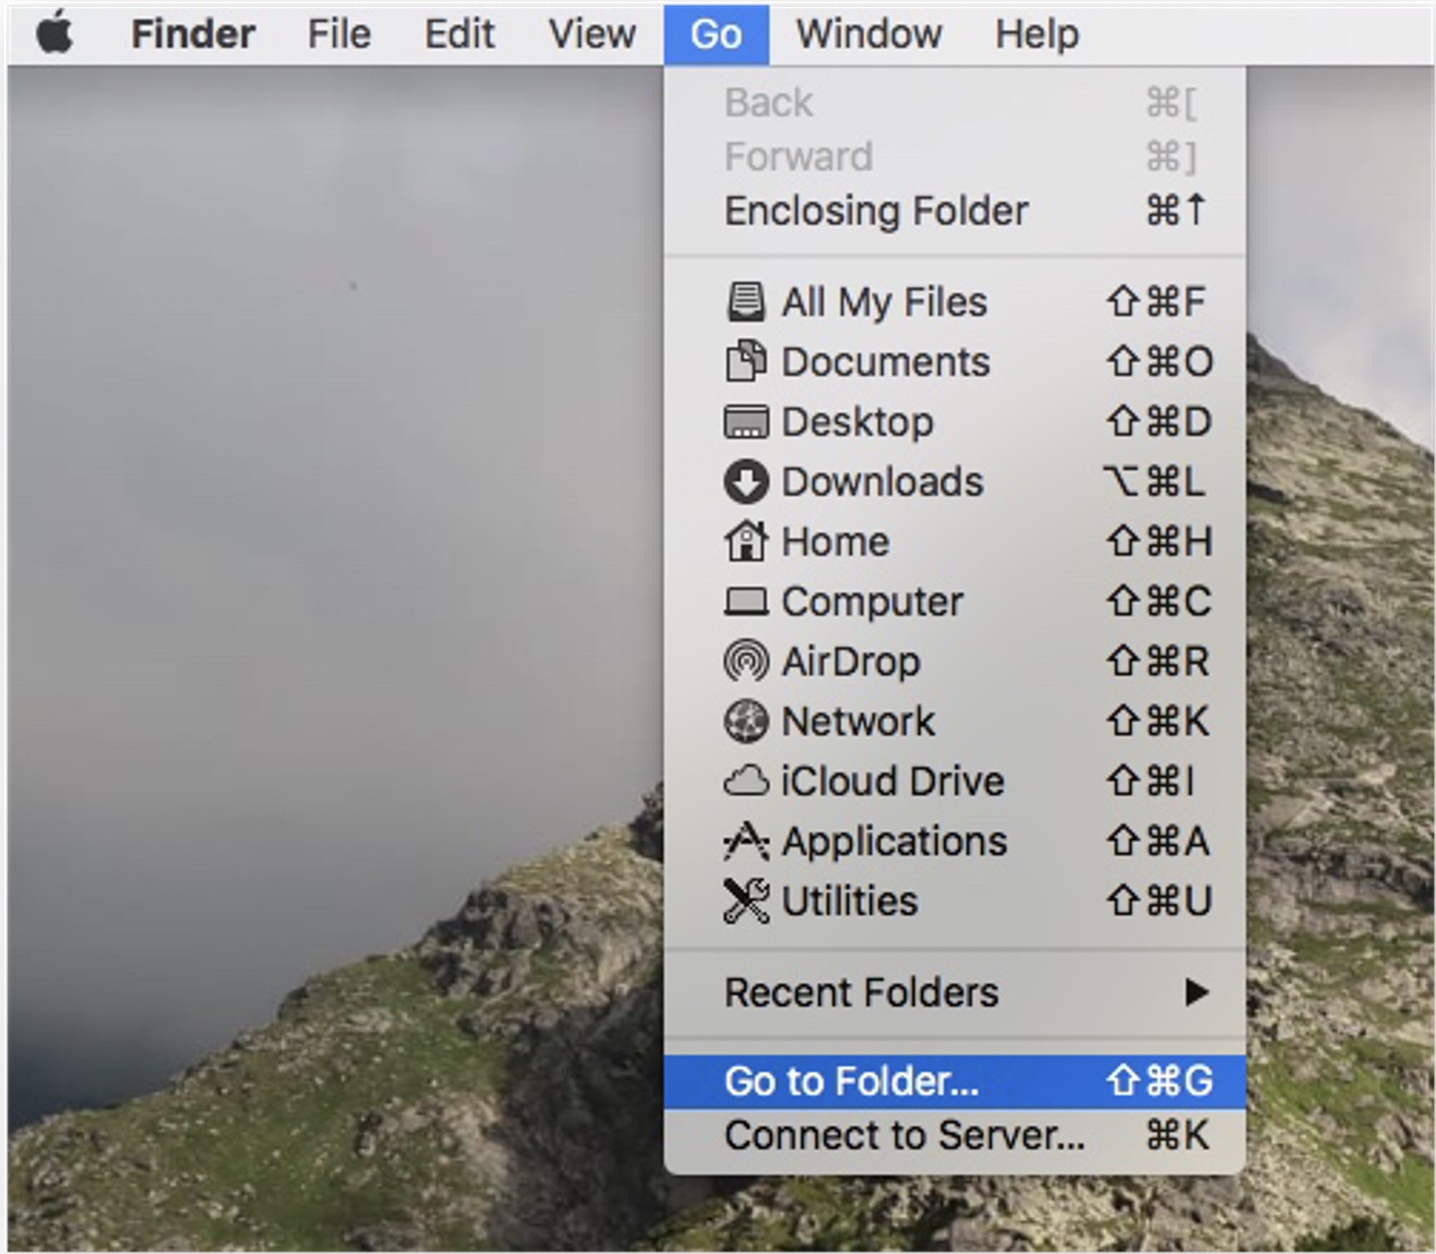
Task: Expand the Recent Folders submenu arrow
Action: click(1195, 993)
